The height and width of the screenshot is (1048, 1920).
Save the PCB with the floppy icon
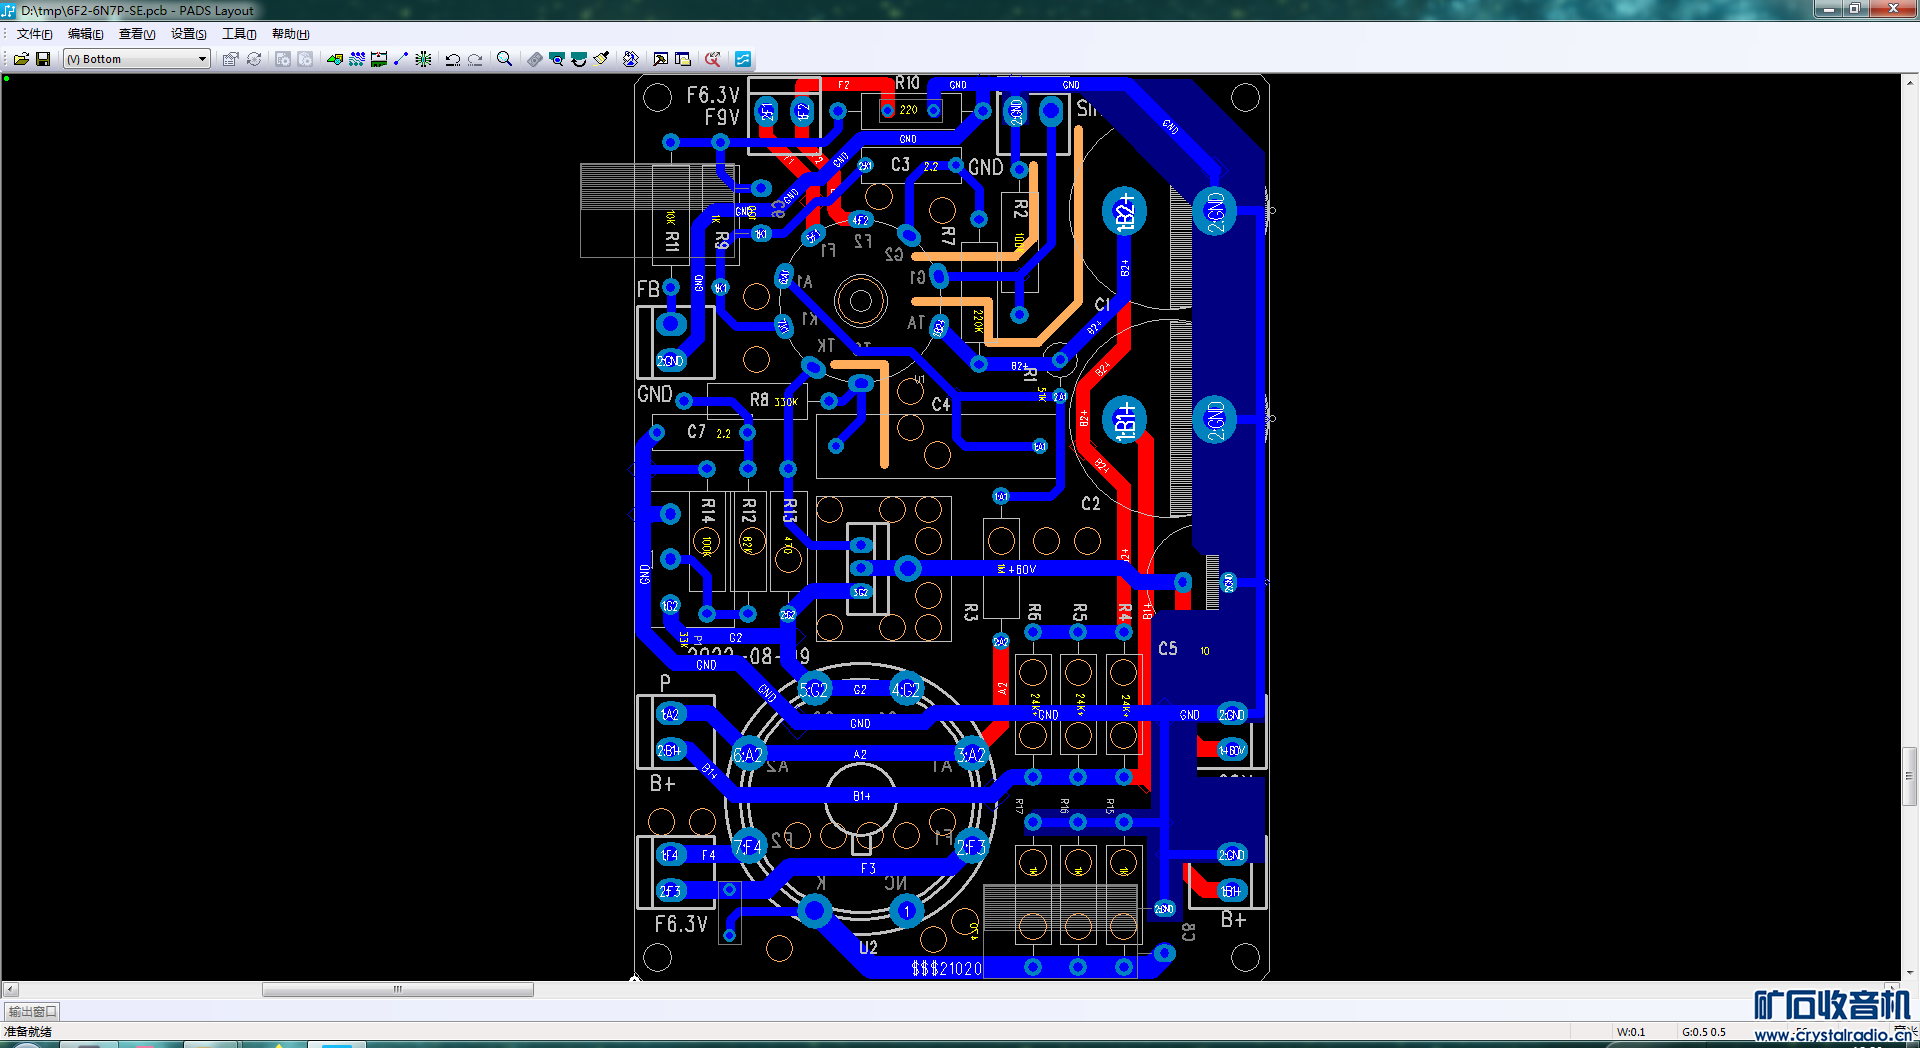point(43,59)
